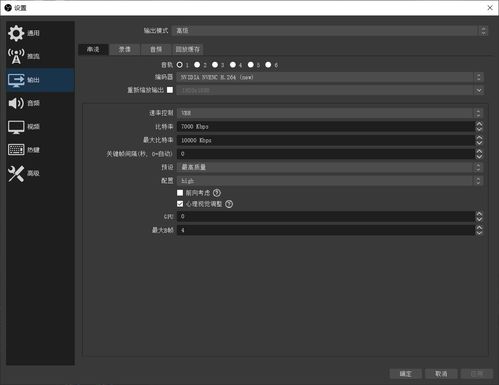499x385 pixels.
Task: Click the OK confirm button
Action: point(405,374)
